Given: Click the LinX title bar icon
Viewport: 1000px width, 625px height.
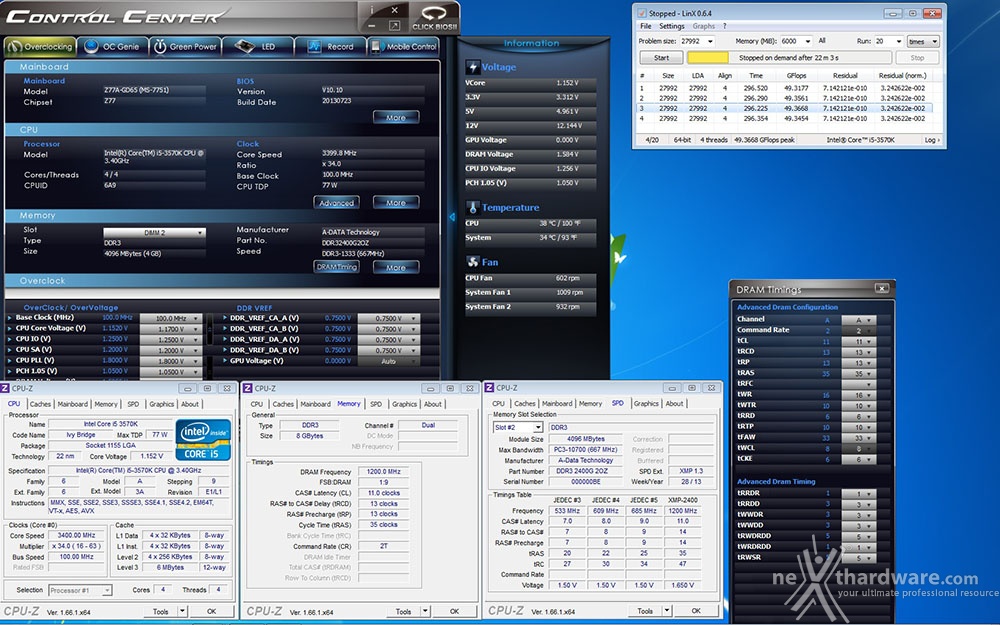Looking at the screenshot, I should click(x=642, y=13).
